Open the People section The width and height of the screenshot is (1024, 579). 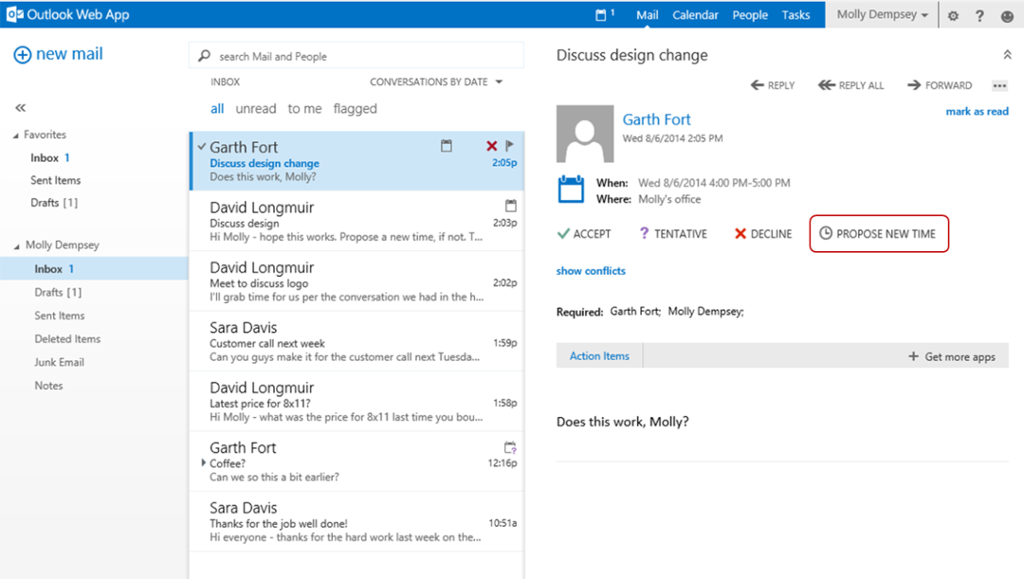(749, 15)
